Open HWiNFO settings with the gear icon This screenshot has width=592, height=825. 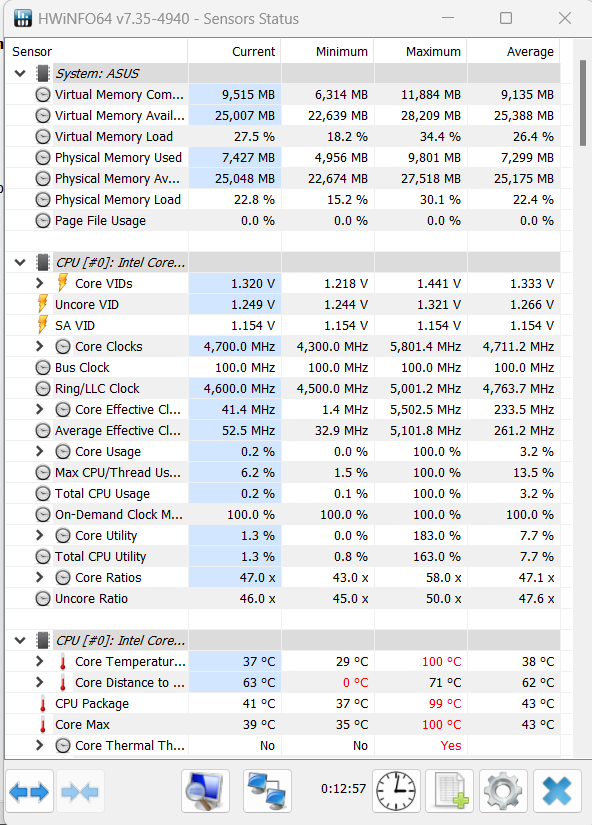(502, 791)
